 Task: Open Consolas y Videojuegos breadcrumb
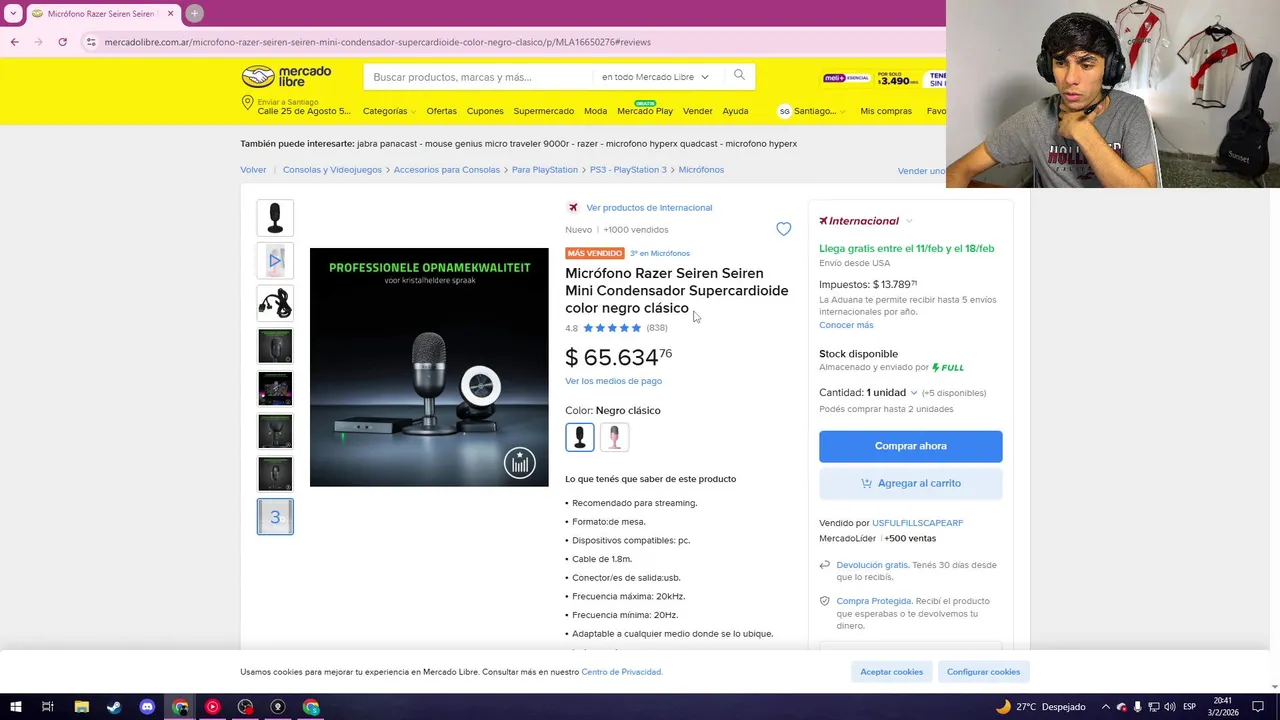(332, 170)
